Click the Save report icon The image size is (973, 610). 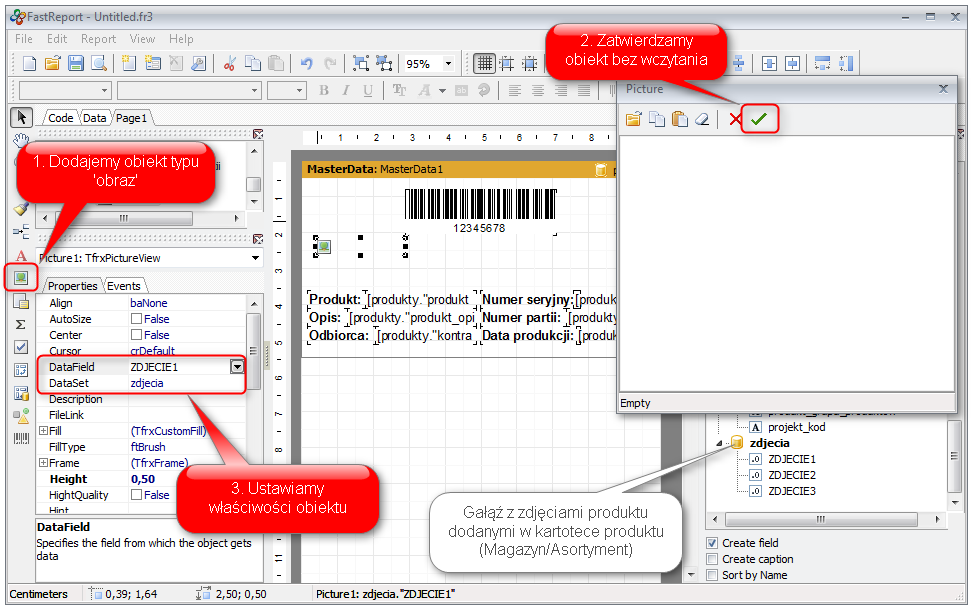[x=76, y=63]
